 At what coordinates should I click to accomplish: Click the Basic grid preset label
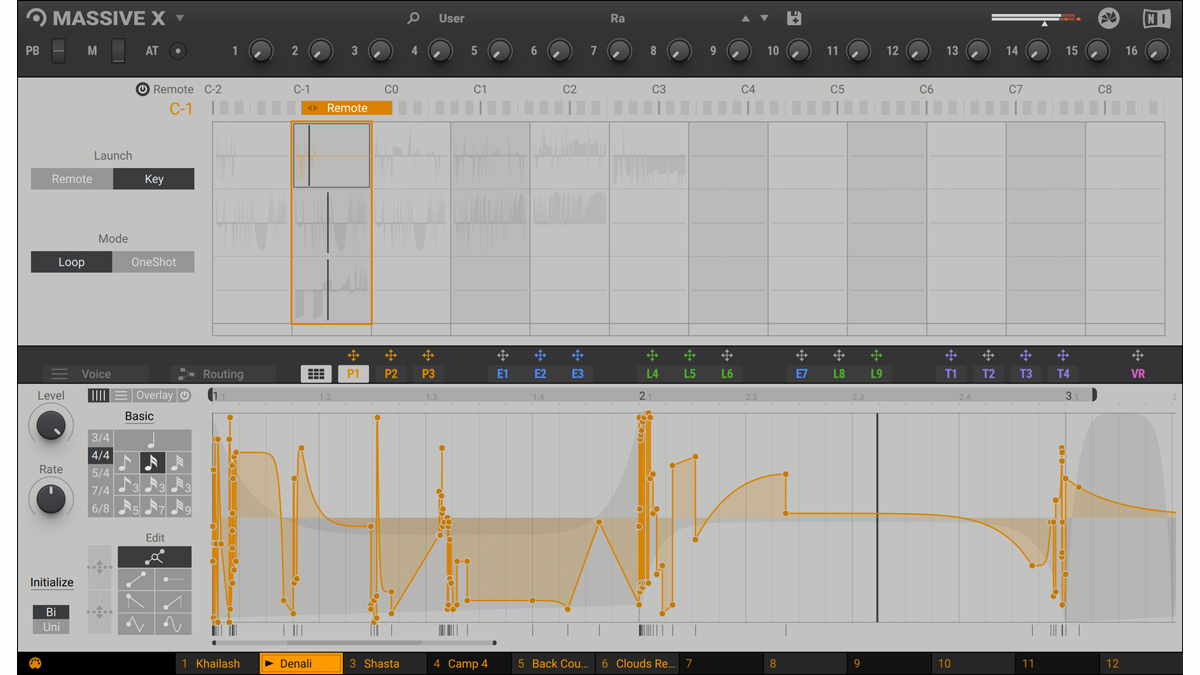coord(139,416)
